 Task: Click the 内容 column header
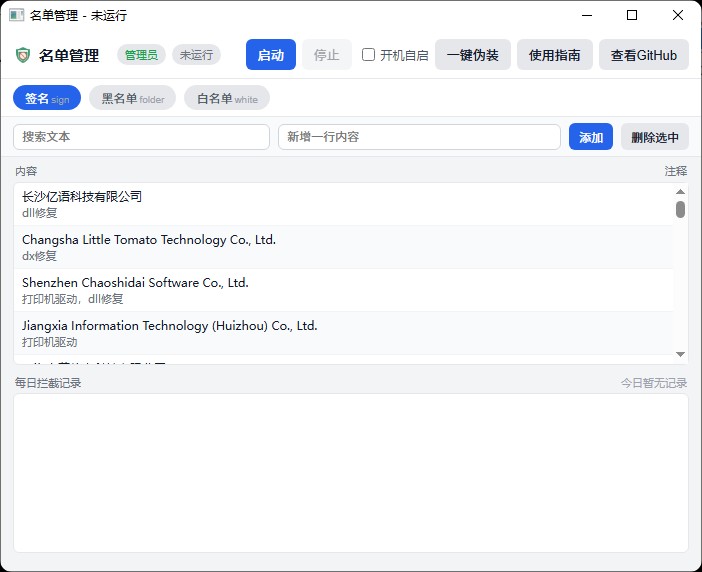[x=26, y=171]
